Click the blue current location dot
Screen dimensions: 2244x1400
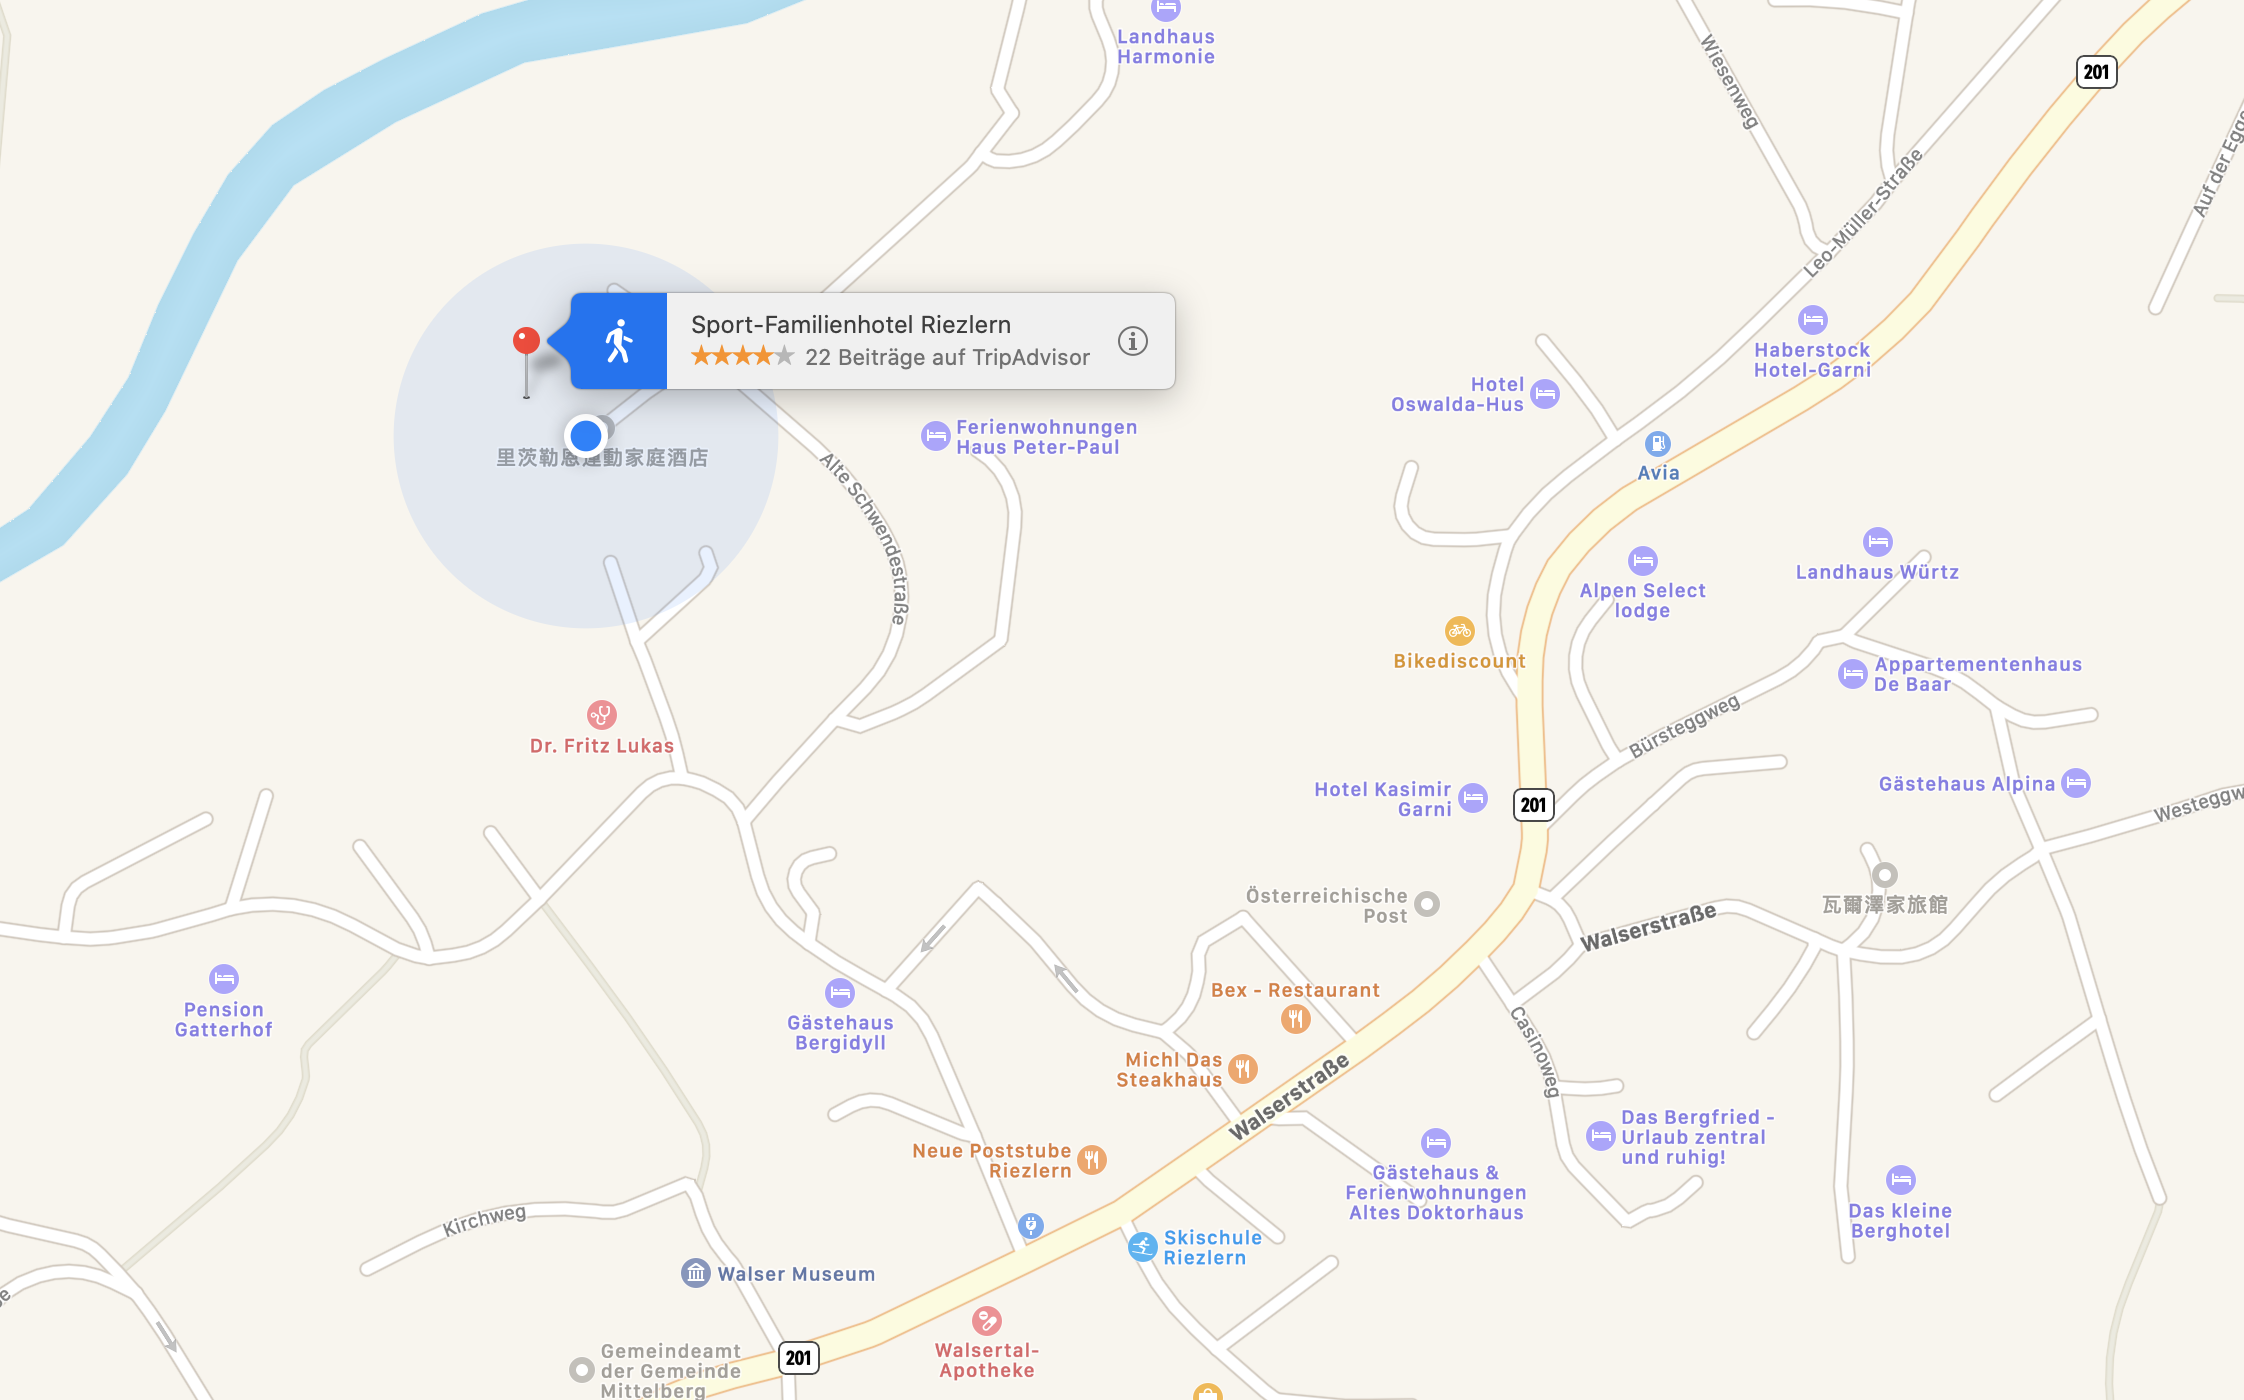point(585,435)
